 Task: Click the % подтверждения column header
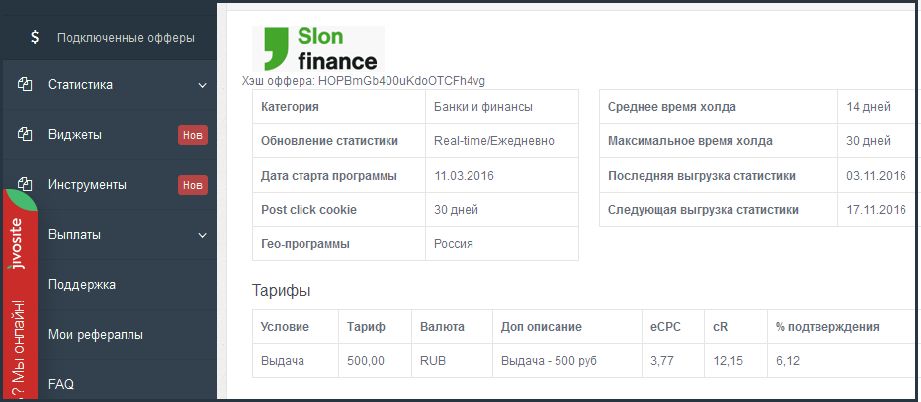pos(827,327)
